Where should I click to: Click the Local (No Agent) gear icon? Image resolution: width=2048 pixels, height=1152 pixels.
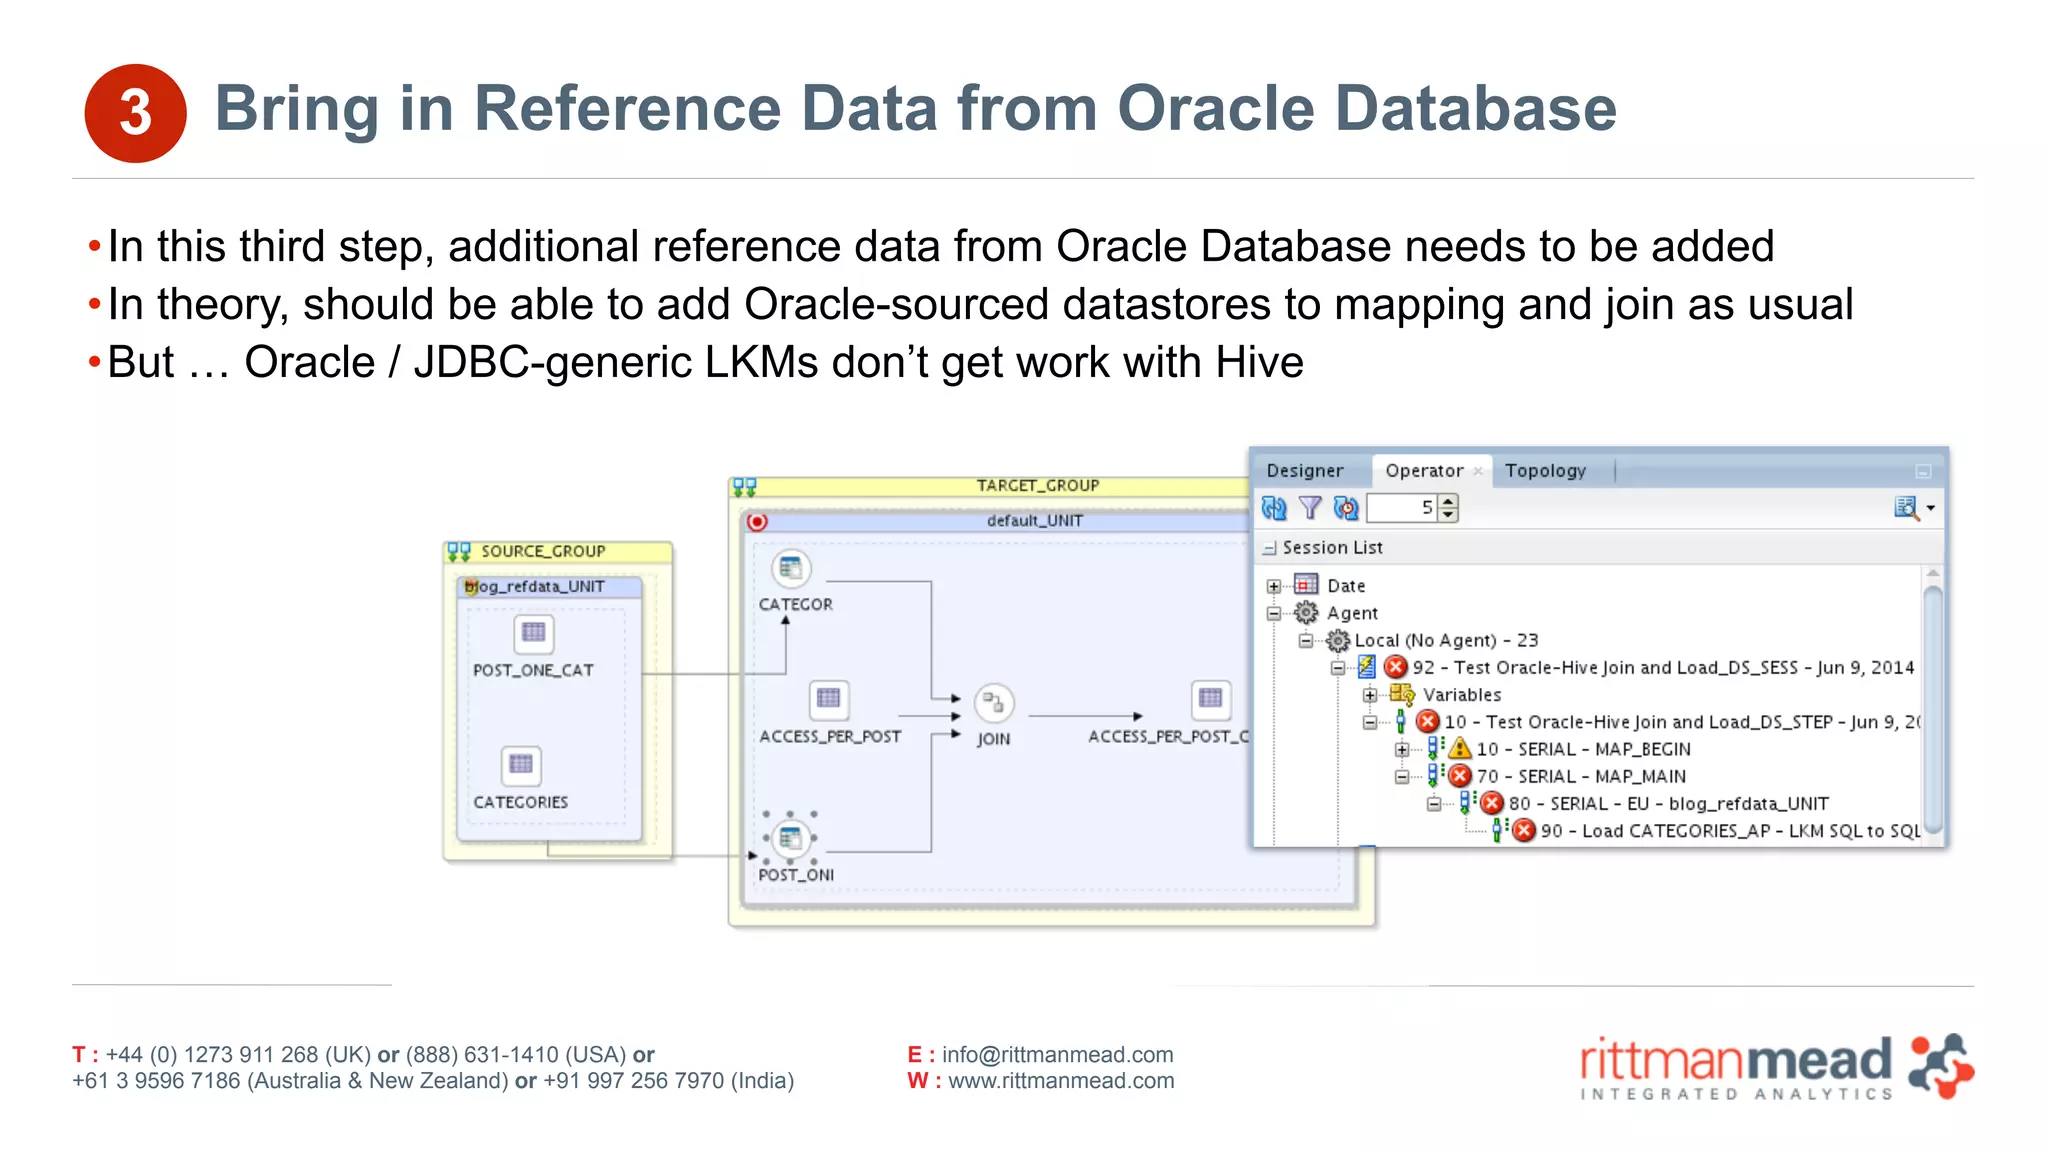[1338, 640]
